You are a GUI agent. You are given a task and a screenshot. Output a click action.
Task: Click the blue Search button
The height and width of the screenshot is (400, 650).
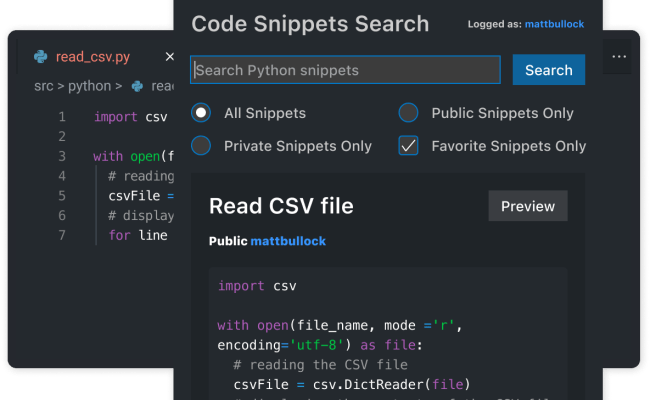click(x=548, y=70)
